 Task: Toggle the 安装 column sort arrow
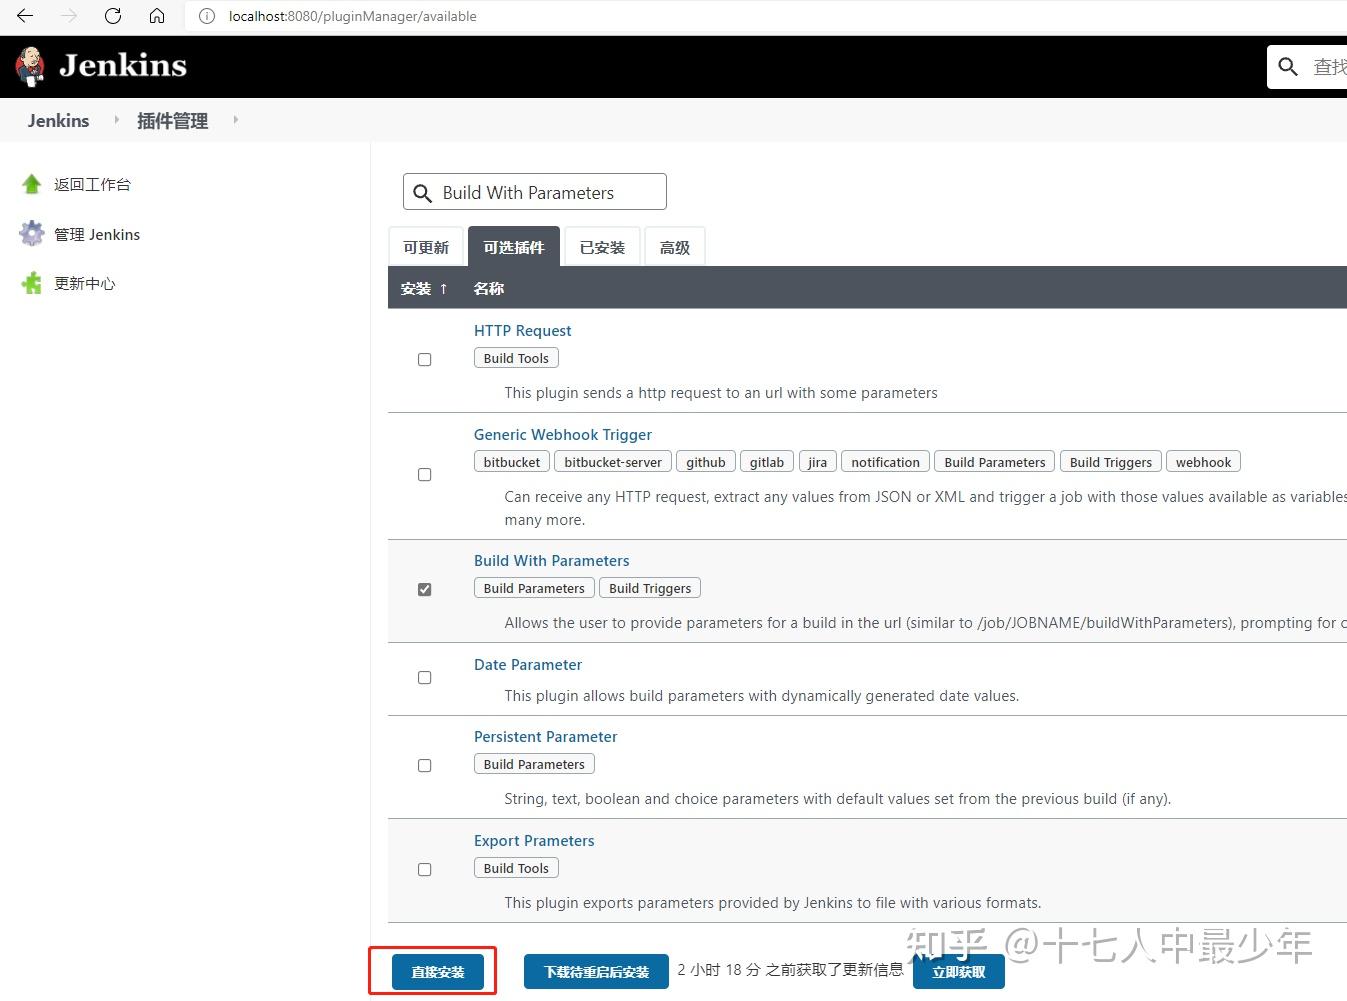443,289
